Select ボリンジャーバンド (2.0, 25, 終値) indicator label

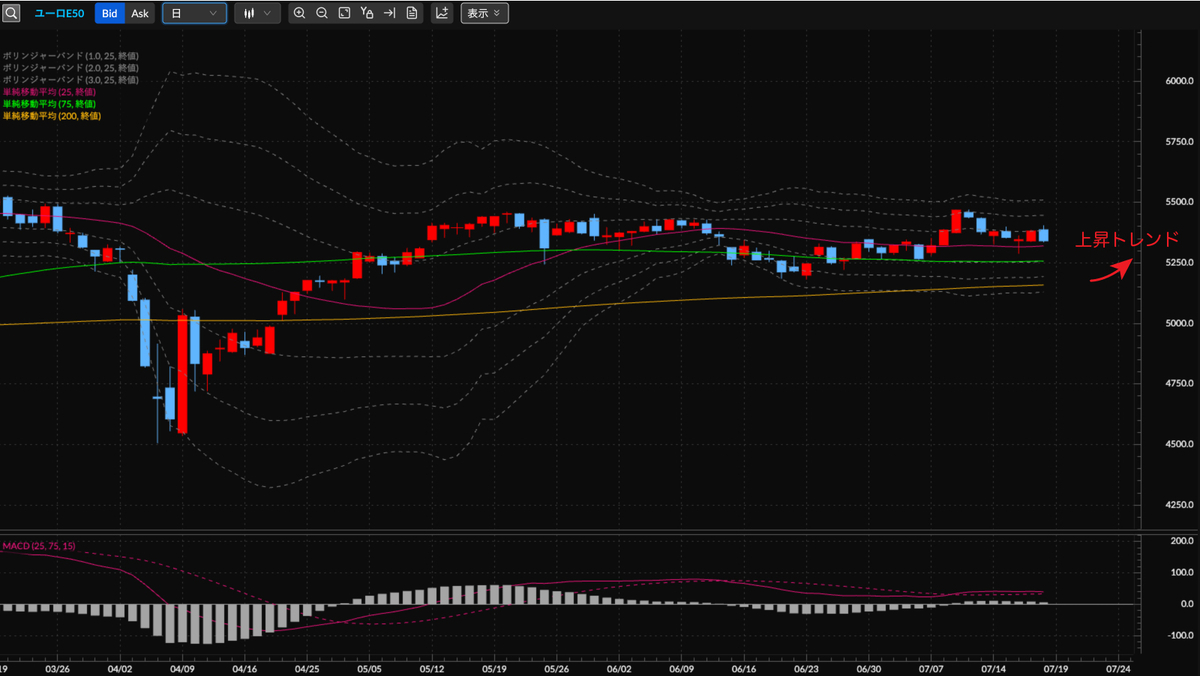pyautogui.click(x=70, y=68)
